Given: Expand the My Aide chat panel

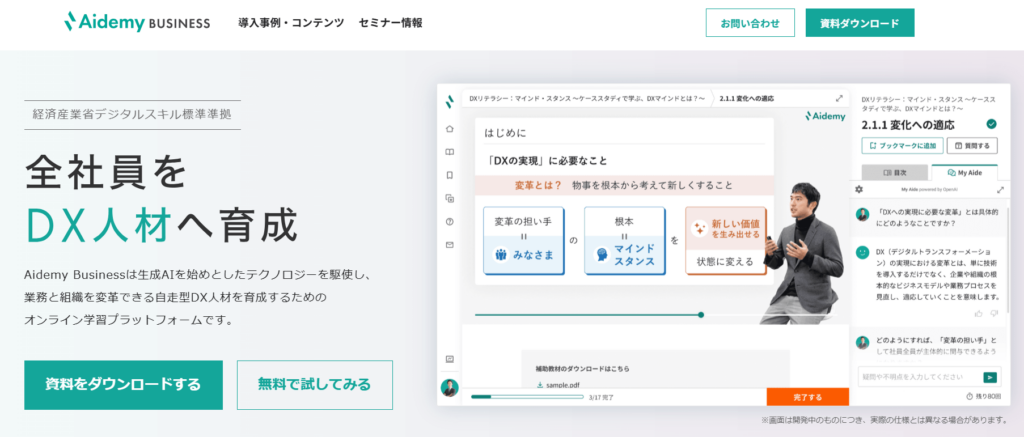Looking at the screenshot, I should coord(1000,189).
